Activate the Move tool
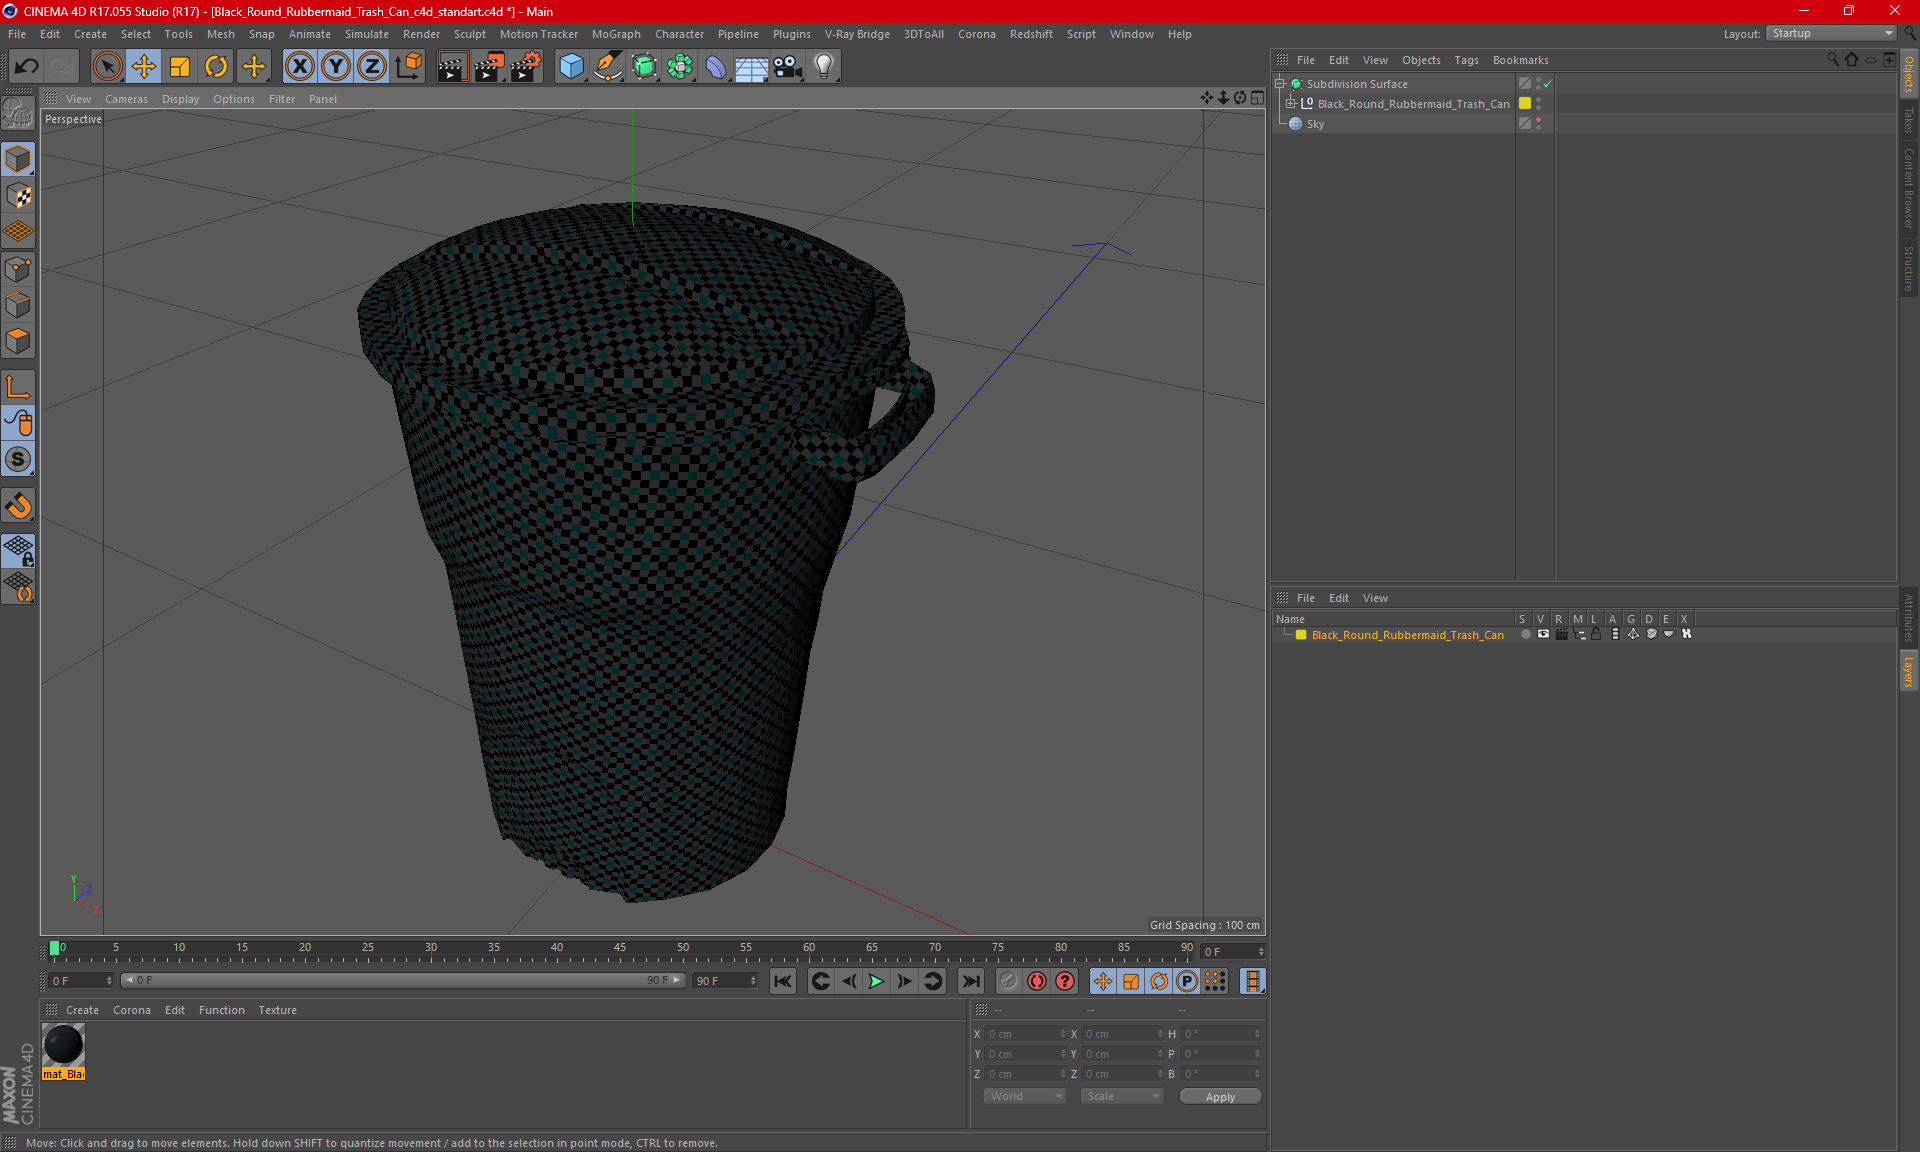1920x1152 pixels. (144, 67)
